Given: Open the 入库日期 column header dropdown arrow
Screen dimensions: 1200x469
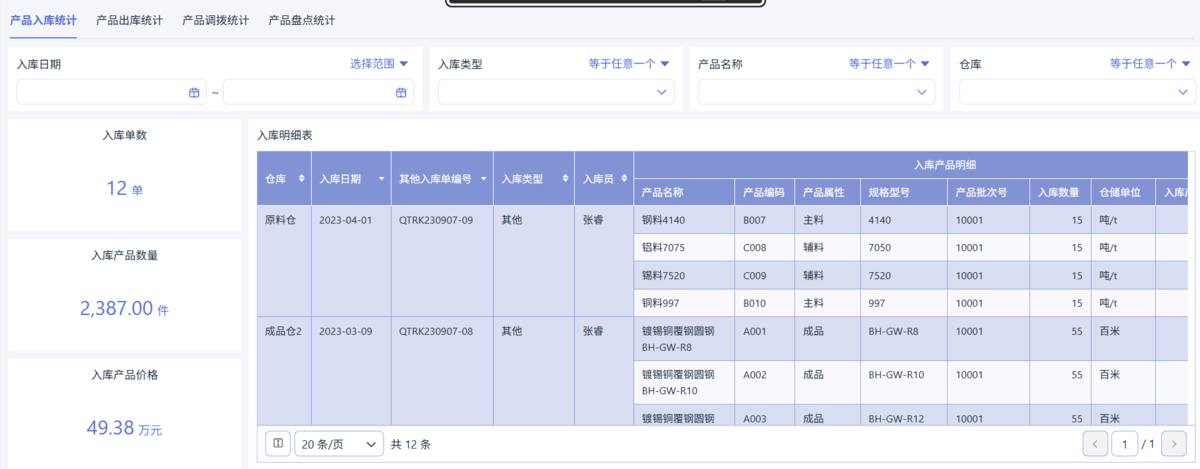Looking at the screenshot, I should [380, 179].
